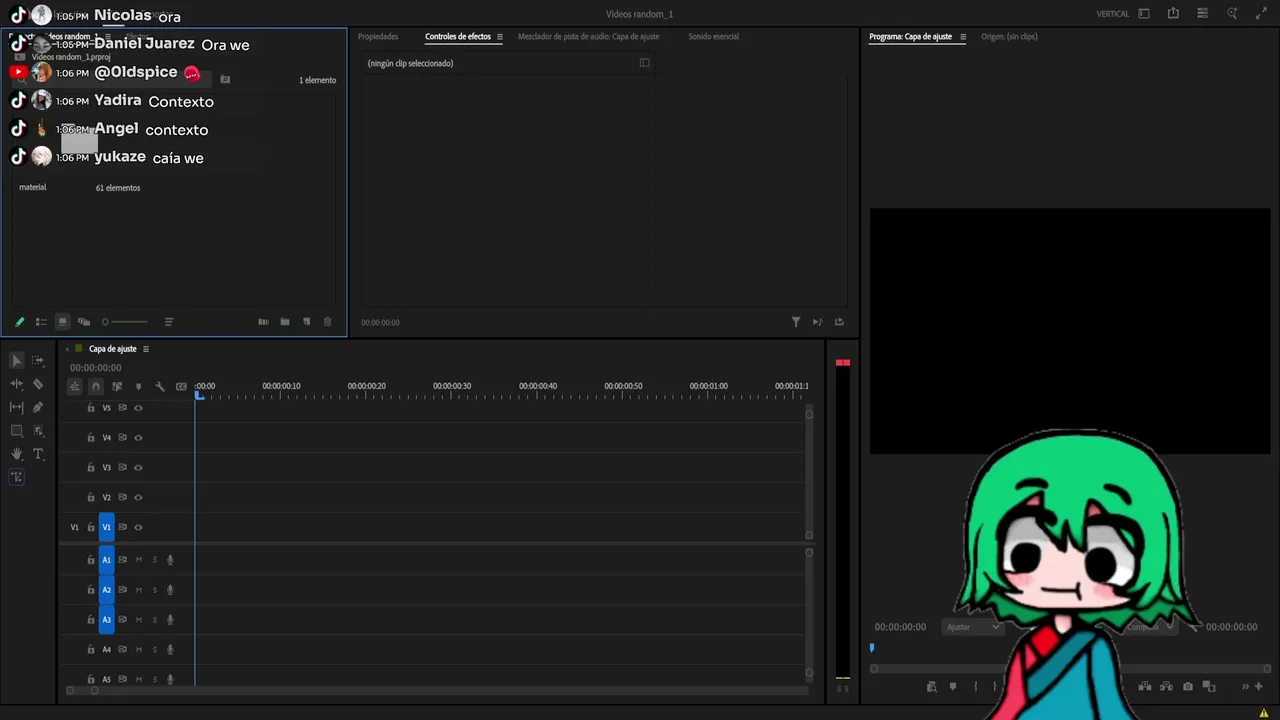The width and height of the screenshot is (1280, 720).
Task: Select the Hand tool
Action: 17,454
